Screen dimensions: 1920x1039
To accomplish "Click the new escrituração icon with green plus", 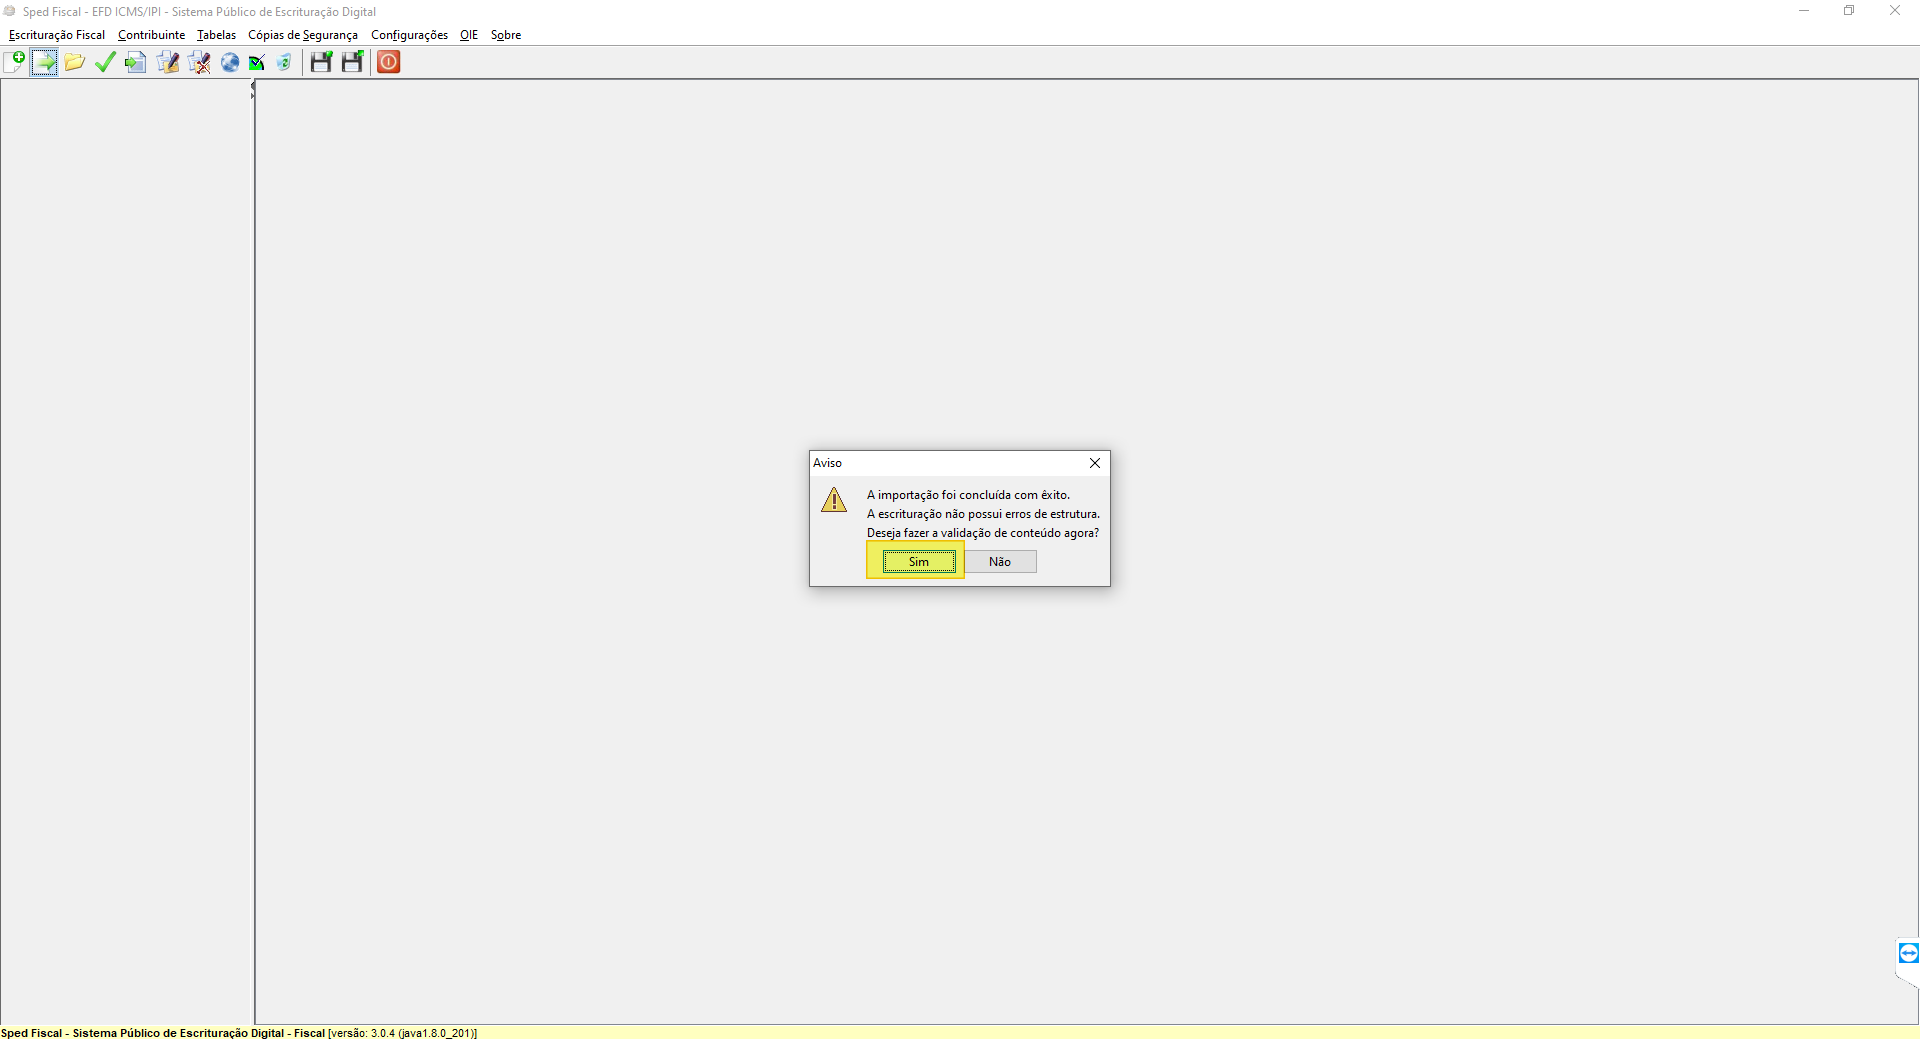I will pyautogui.click(x=14, y=62).
